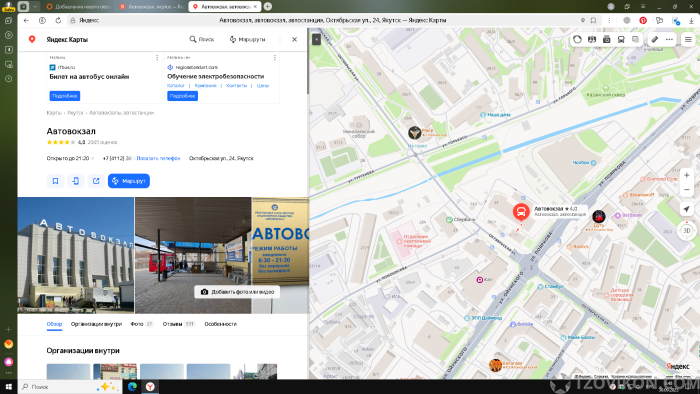This screenshot has height=394, width=700.
Task: Open Yandex Browser from the taskbar
Action: [150, 387]
